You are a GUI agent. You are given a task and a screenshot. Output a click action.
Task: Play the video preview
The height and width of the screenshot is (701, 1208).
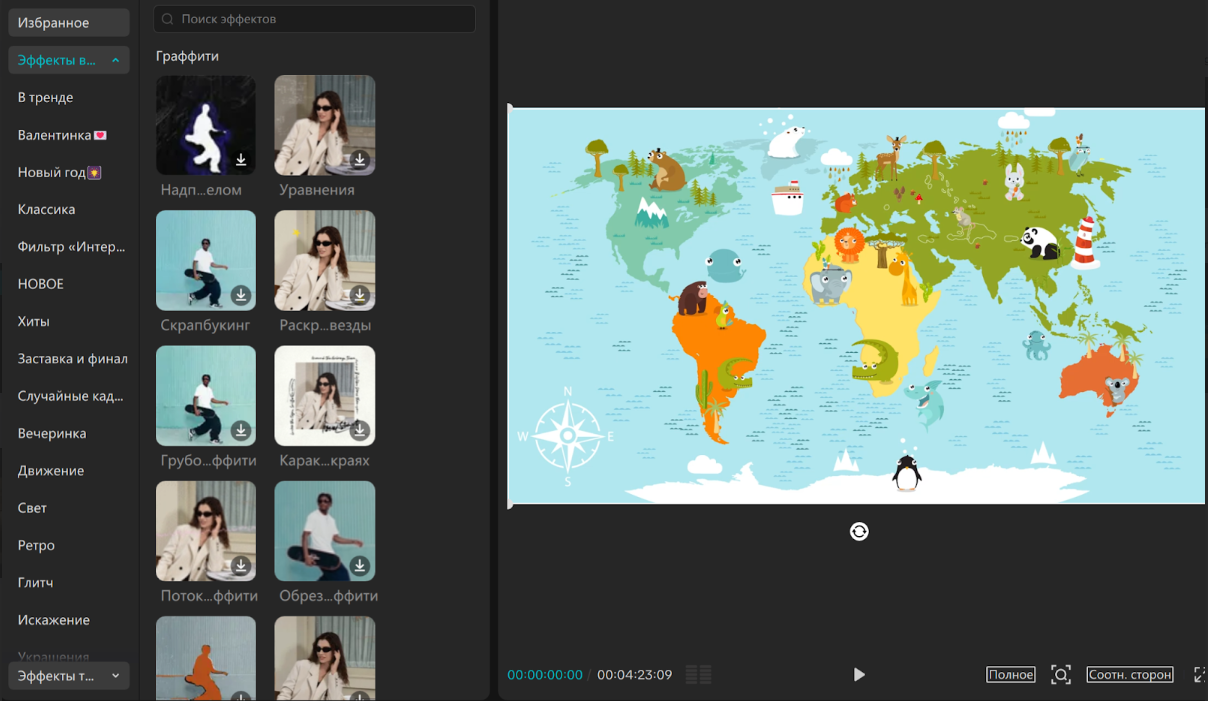coord(858,675)
